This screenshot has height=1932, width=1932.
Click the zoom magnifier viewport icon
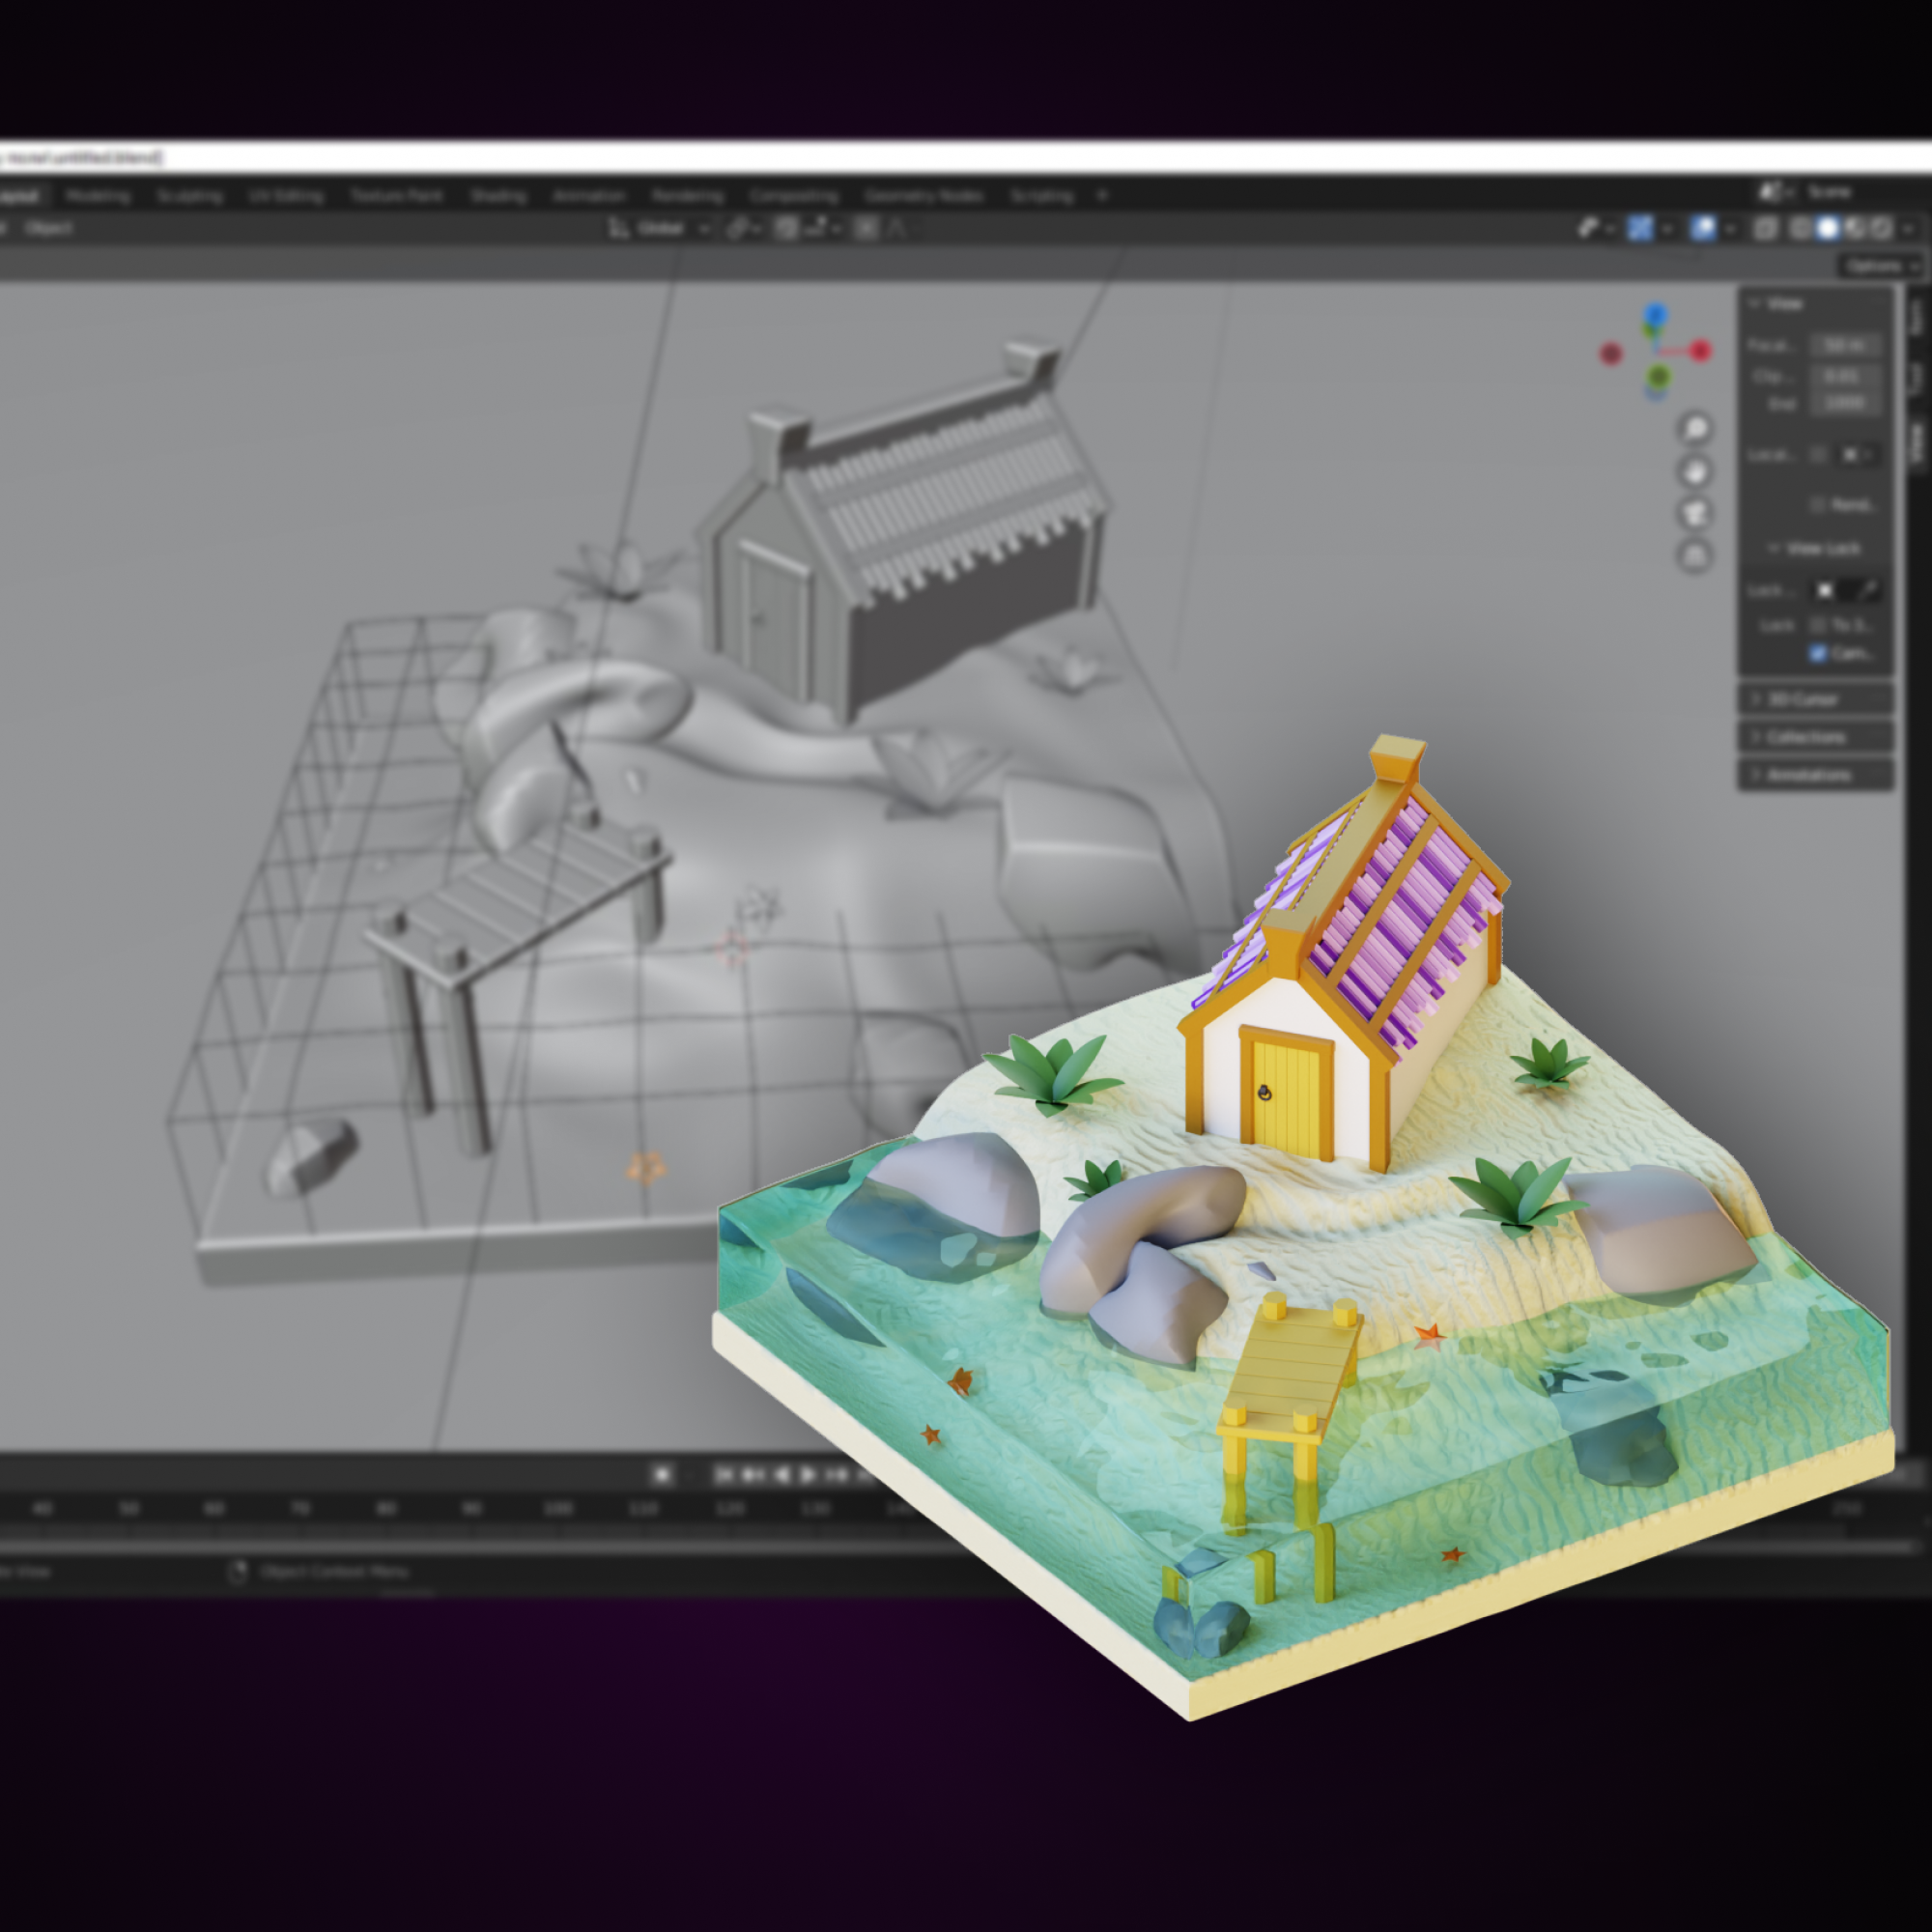1695,429
